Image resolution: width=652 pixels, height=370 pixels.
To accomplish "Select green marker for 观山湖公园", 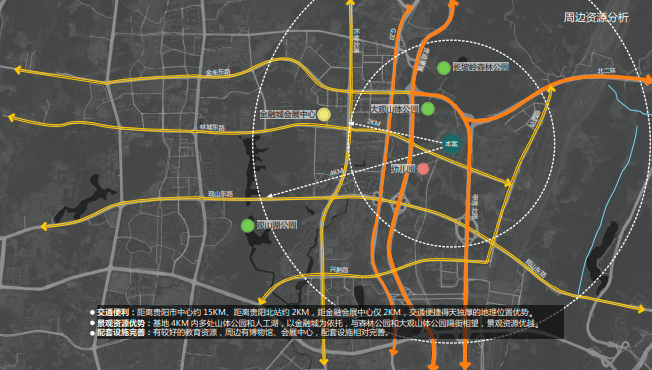I will click(248, 226).
